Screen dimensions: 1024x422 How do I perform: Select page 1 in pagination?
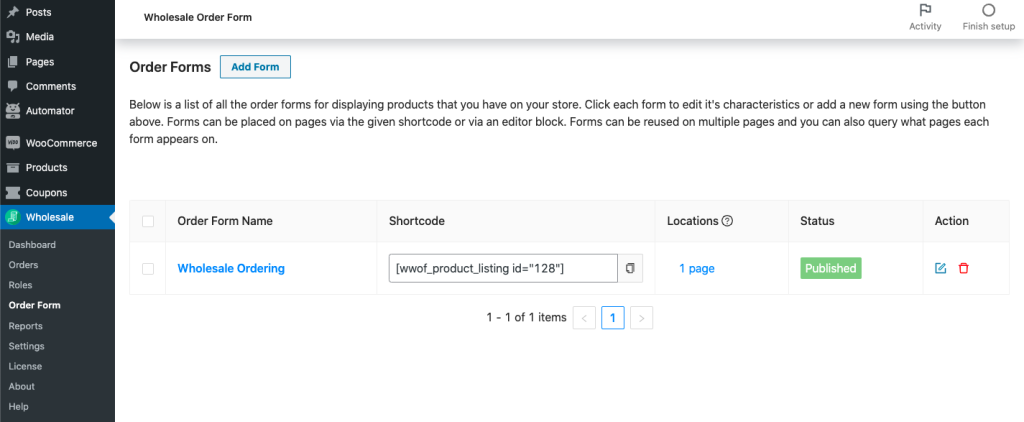(613, 318)
